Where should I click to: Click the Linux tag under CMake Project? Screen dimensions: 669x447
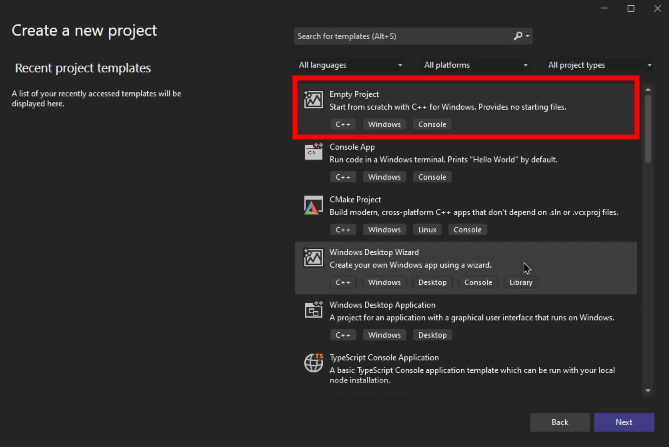pyautogui.click(x=427, y=229)
